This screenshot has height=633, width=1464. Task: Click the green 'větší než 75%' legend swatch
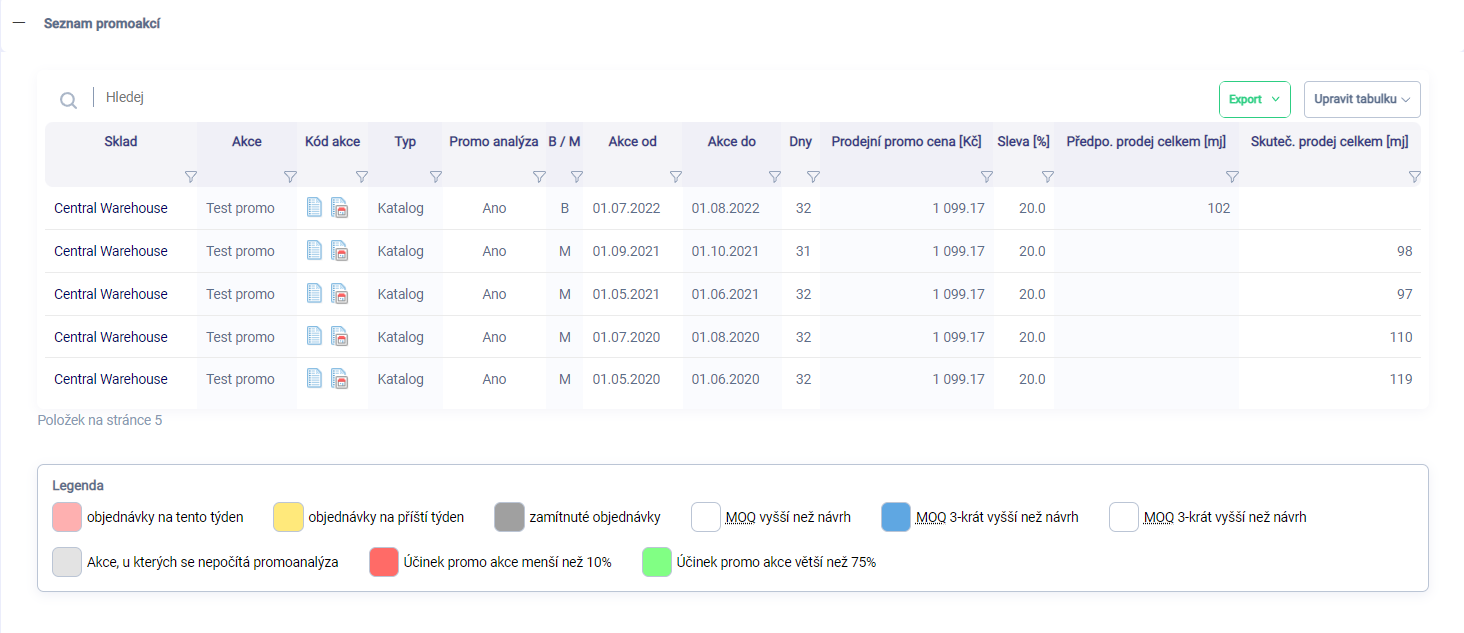tap(656, 562)
